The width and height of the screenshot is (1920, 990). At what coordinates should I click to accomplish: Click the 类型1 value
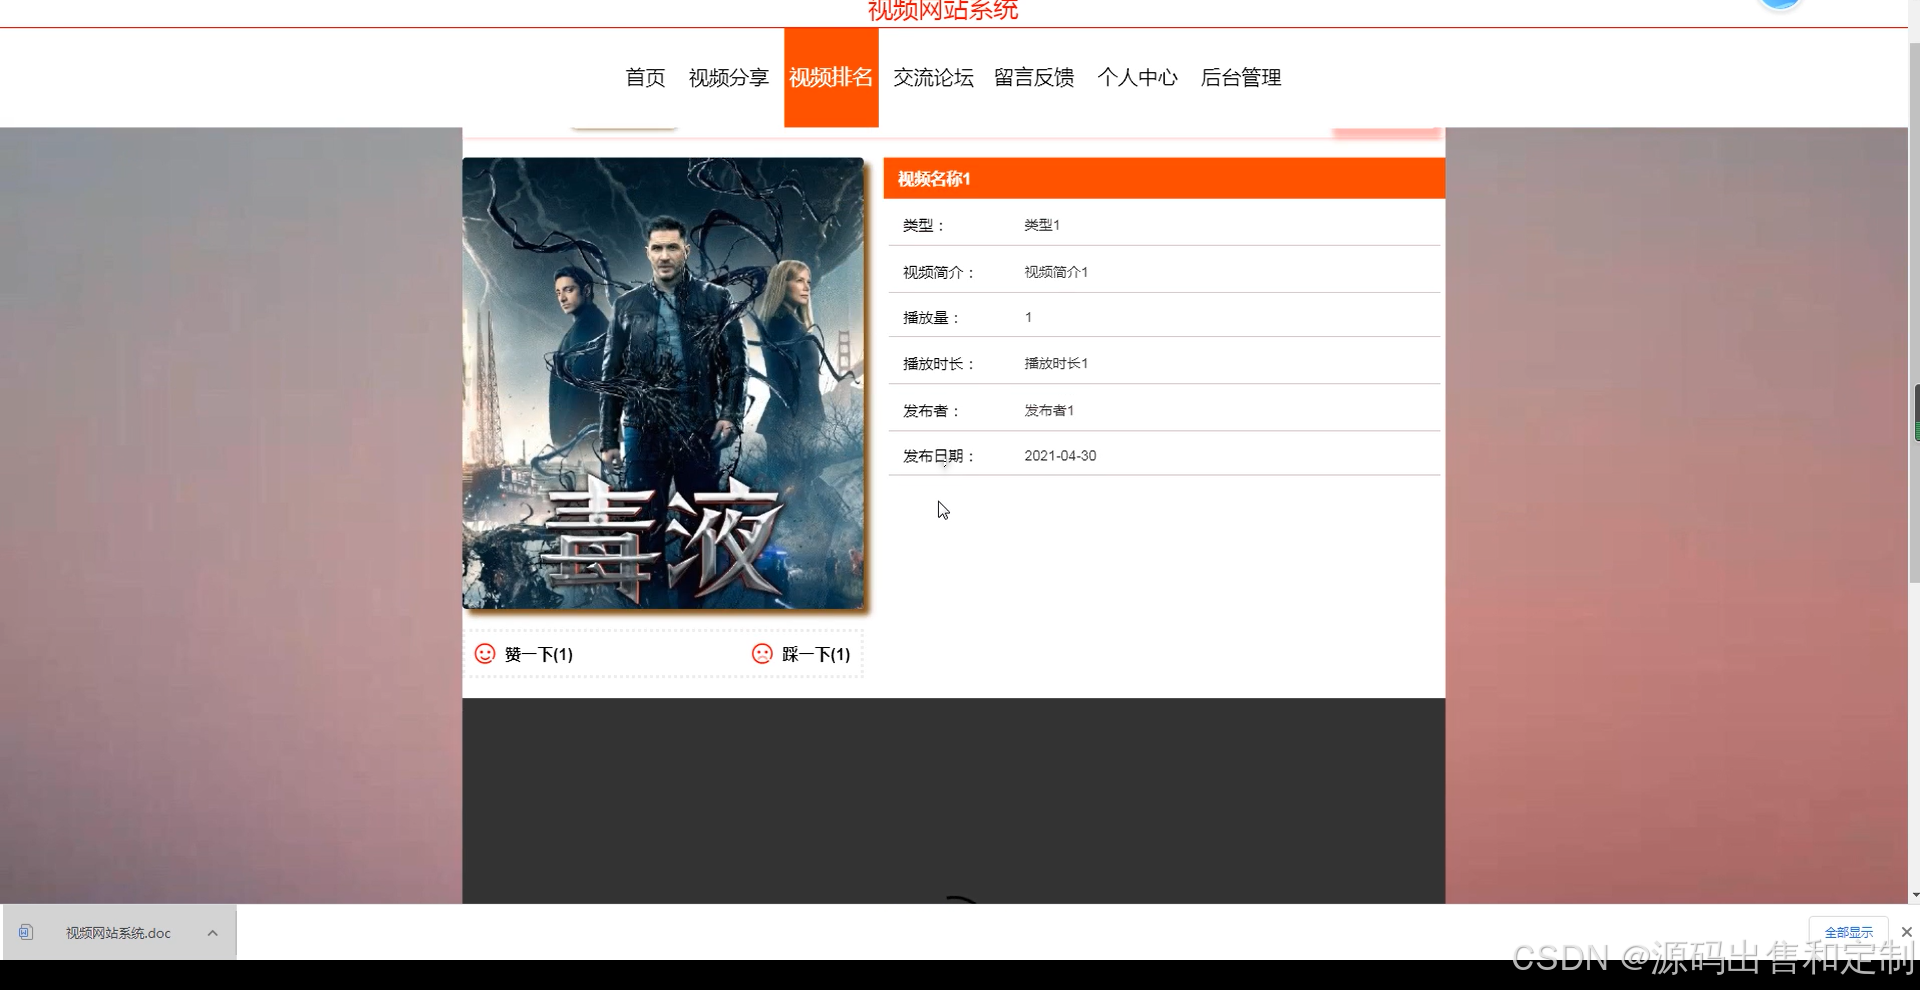(x=1042, y=225)
